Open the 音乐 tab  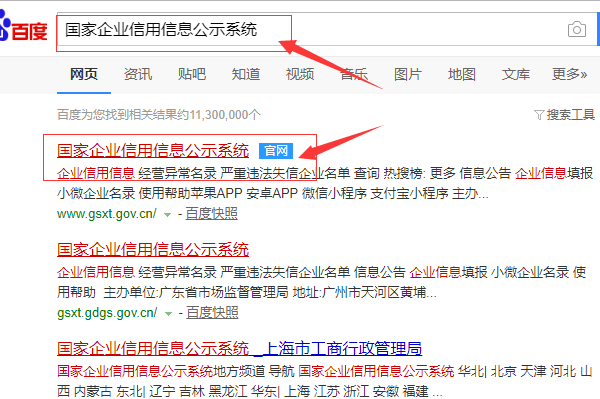[x=354, y=74]
